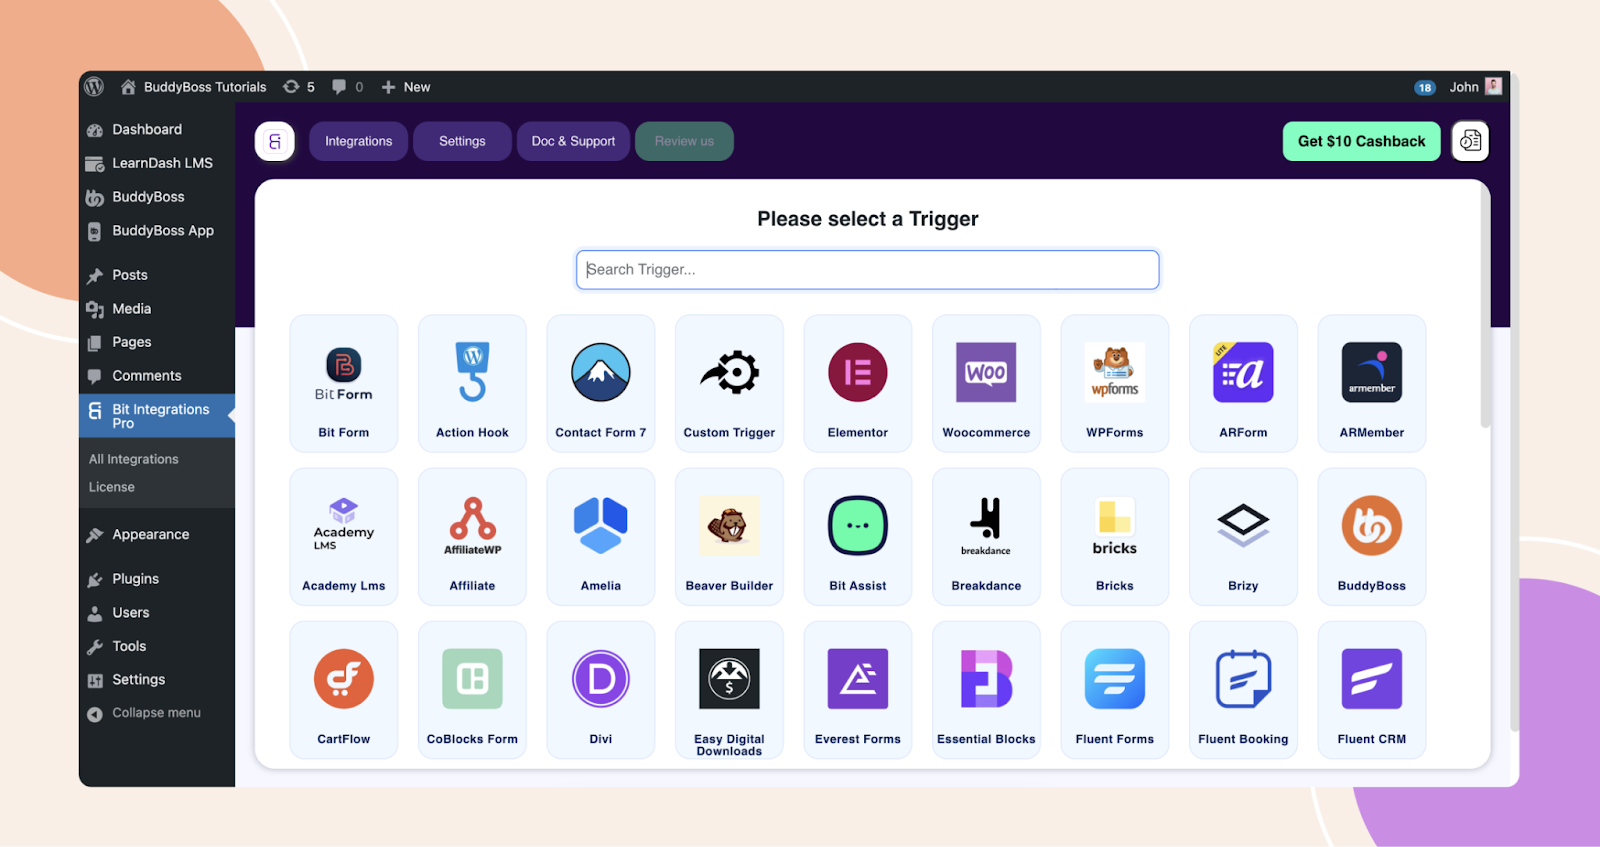Pick the Elementor trigger icon
Viewport: 1600px width, 847px height.
tap(857, 372)
